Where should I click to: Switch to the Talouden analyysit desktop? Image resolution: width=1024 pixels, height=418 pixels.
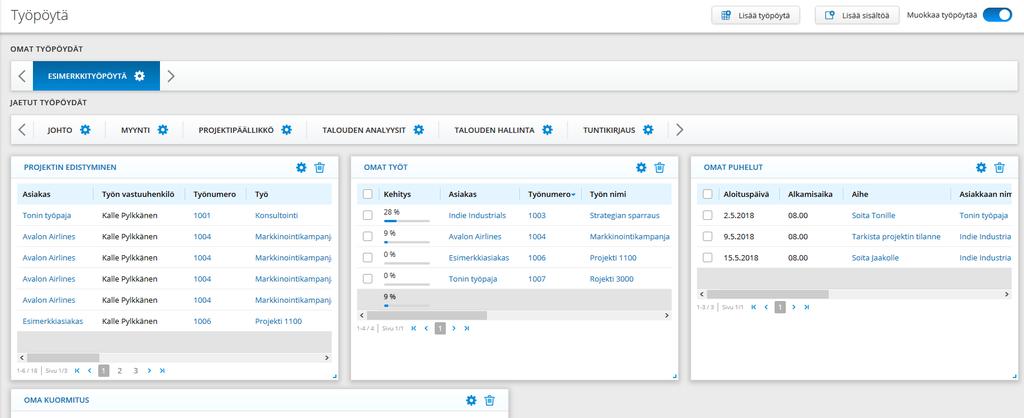tap(364, 130)
